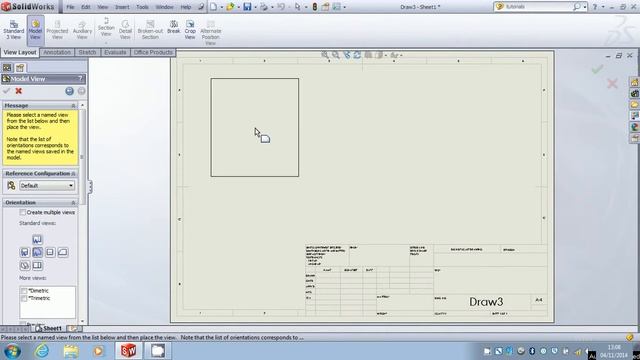Click the Alternate Position View tool
This screenshot has width=640, height=360.
point(210,33)
